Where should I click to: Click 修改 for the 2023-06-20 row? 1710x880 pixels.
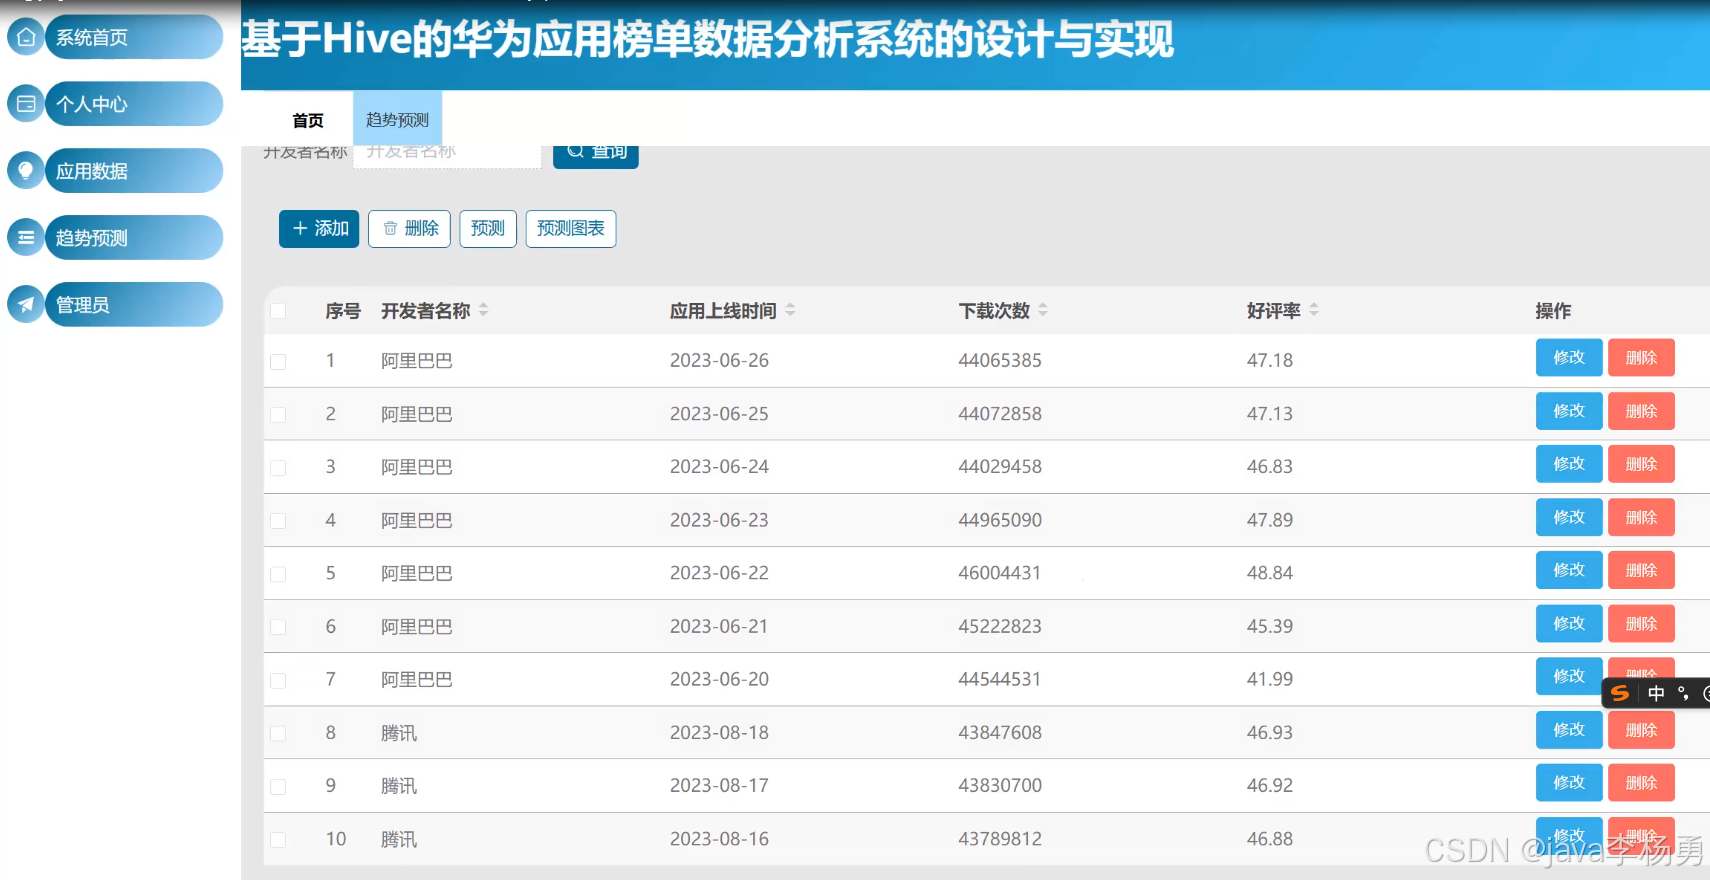[x=1569, y=676]
